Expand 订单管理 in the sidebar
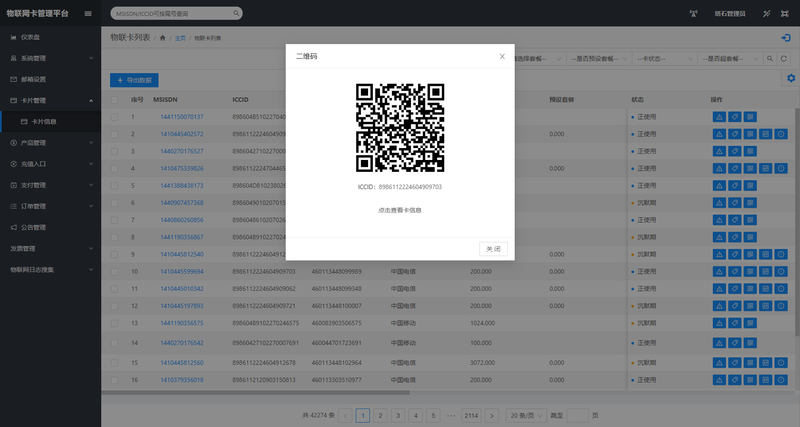 pos(51,206)
